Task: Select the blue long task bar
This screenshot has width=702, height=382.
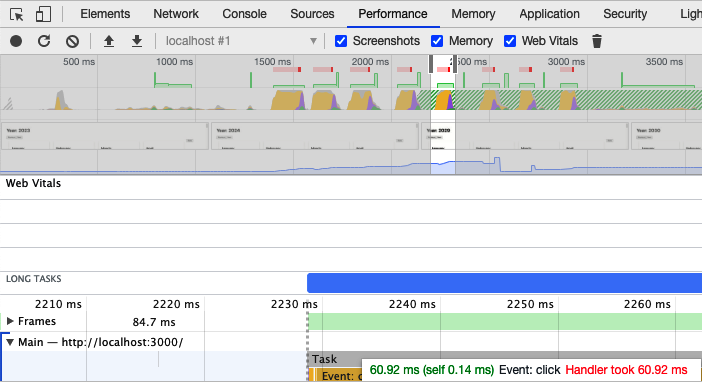Action: pyautogui.click(x=505, y=283)
